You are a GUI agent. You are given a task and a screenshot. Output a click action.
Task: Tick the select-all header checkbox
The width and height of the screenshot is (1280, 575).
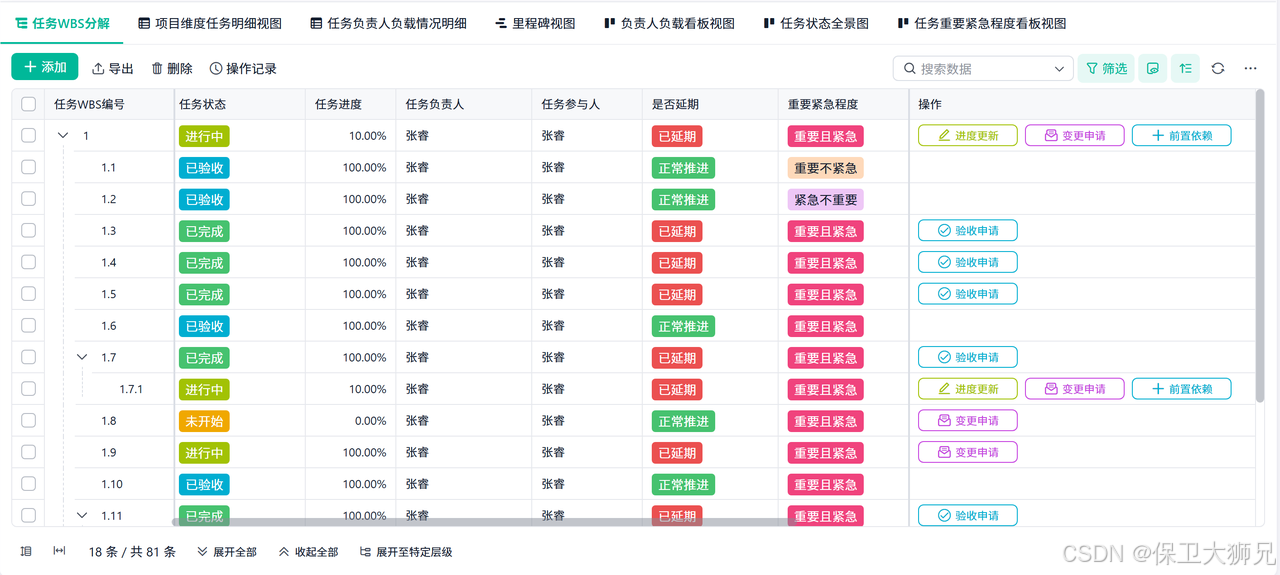tap(28, 104)
